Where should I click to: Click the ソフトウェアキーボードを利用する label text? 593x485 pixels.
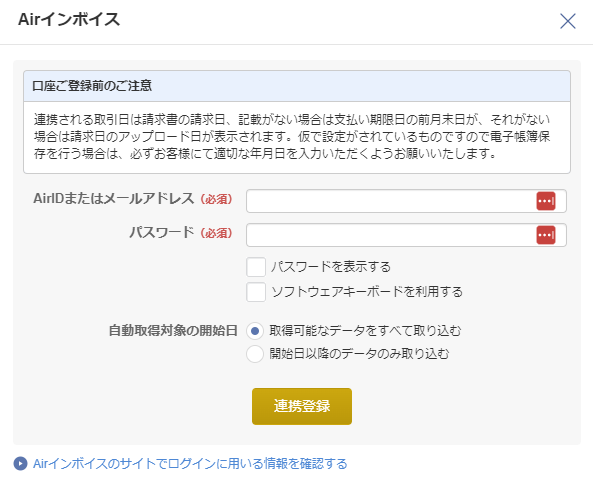pyautogui.click(x=367, y=292)
